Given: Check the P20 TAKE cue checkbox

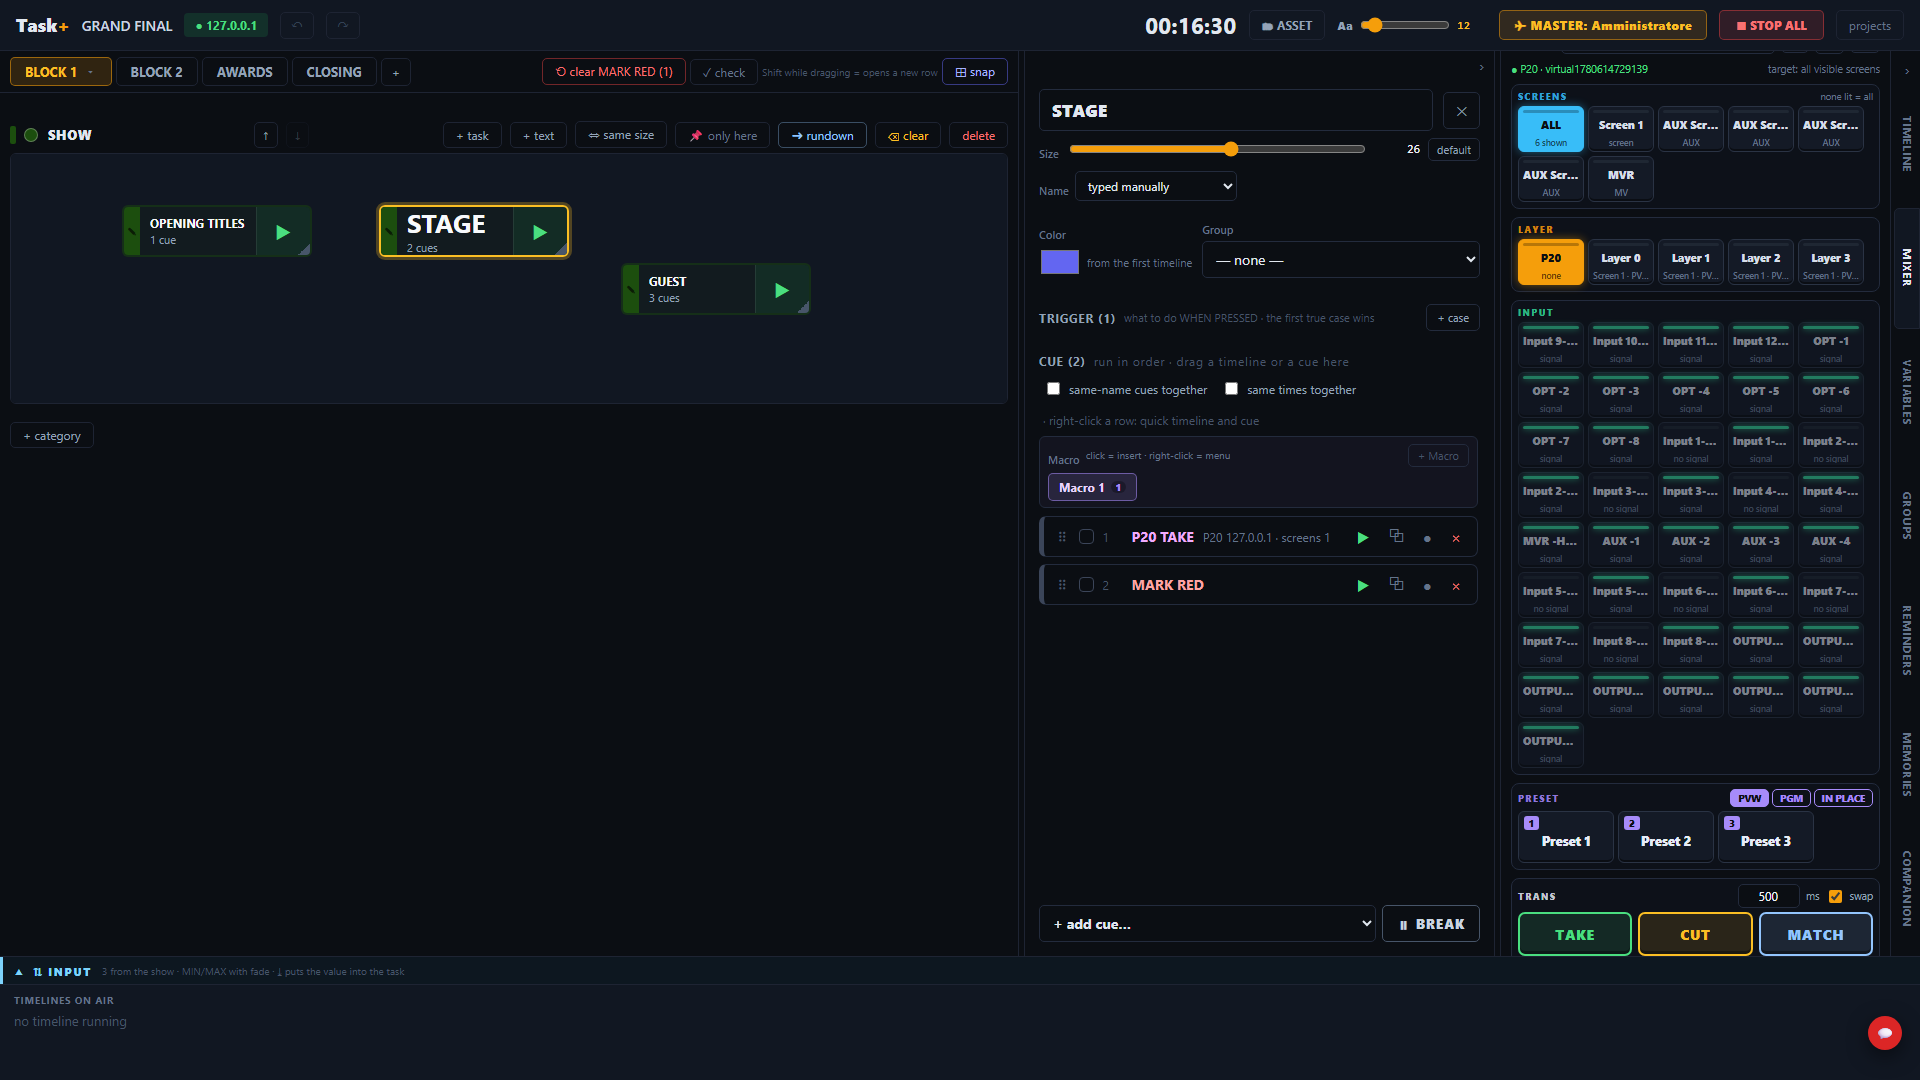Looking at the screenshot, I should [x=1086, y=537].
